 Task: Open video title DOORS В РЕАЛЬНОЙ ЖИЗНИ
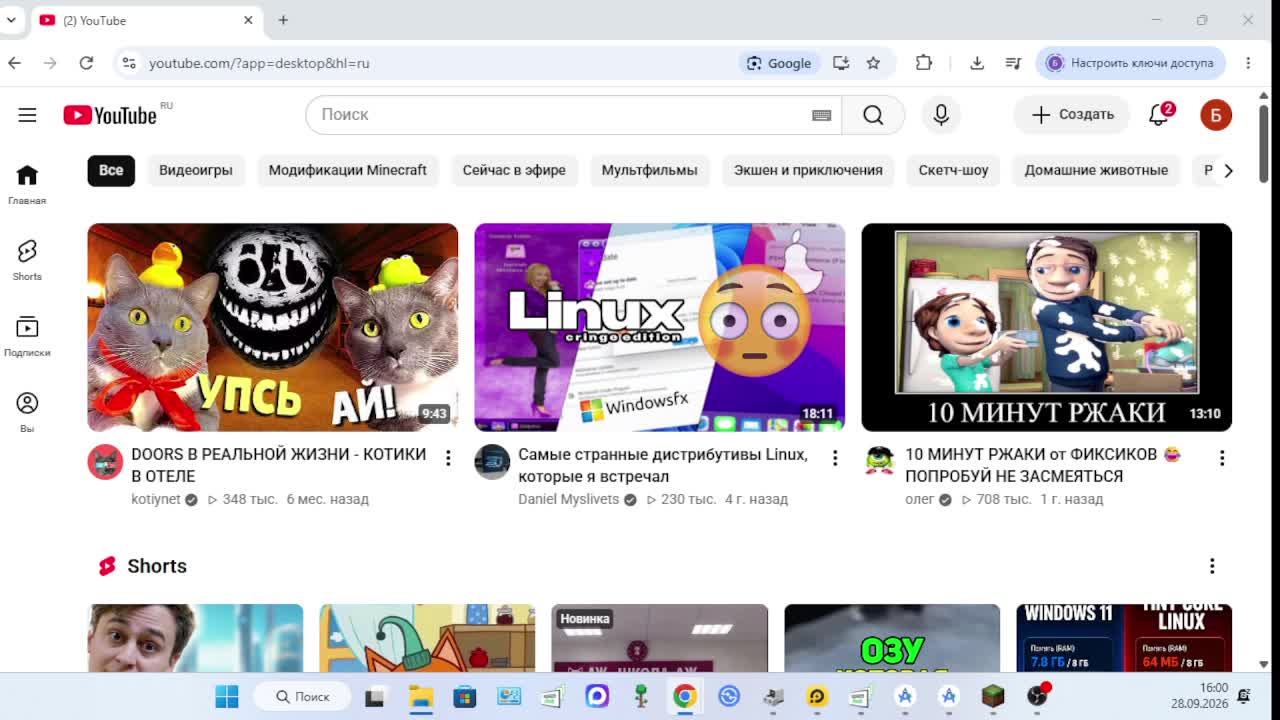point(279,465)
